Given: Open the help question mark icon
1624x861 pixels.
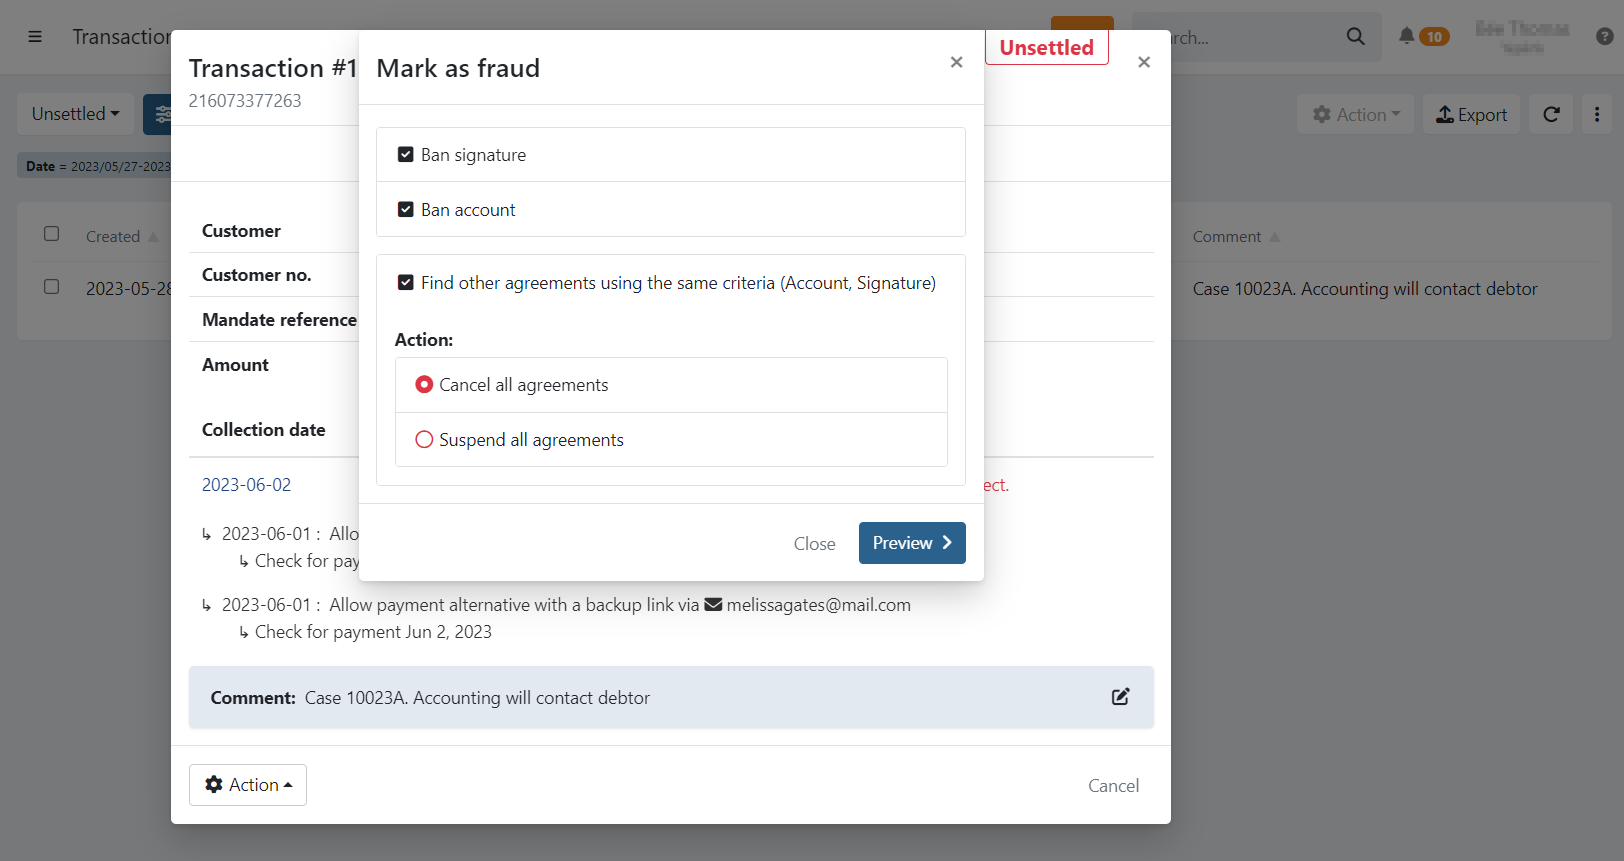Looking at the screenshot, I should [1604, 37].
